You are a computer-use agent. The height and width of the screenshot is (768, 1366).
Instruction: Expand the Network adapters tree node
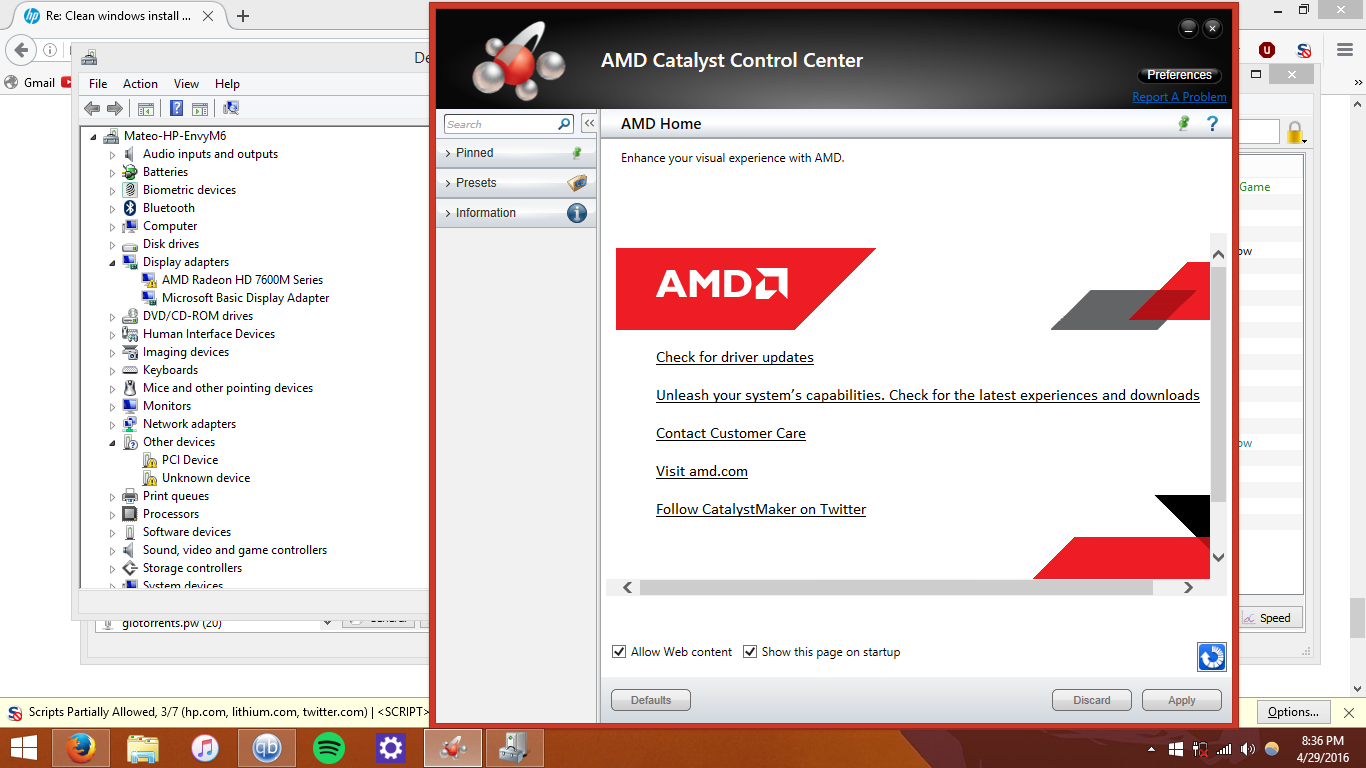[x=113, y=424]
